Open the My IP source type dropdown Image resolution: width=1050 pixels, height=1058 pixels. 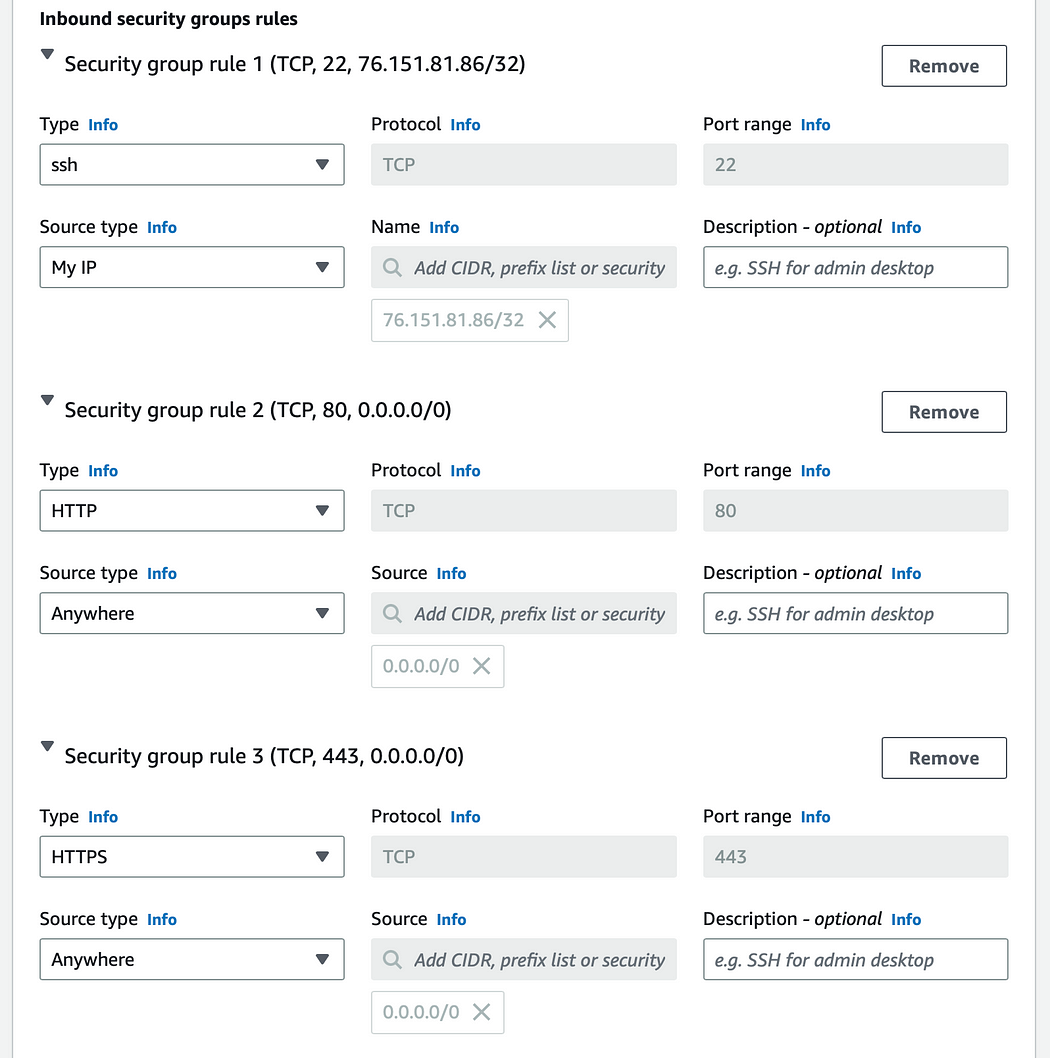pyautogui.click(x=192, y=267)
